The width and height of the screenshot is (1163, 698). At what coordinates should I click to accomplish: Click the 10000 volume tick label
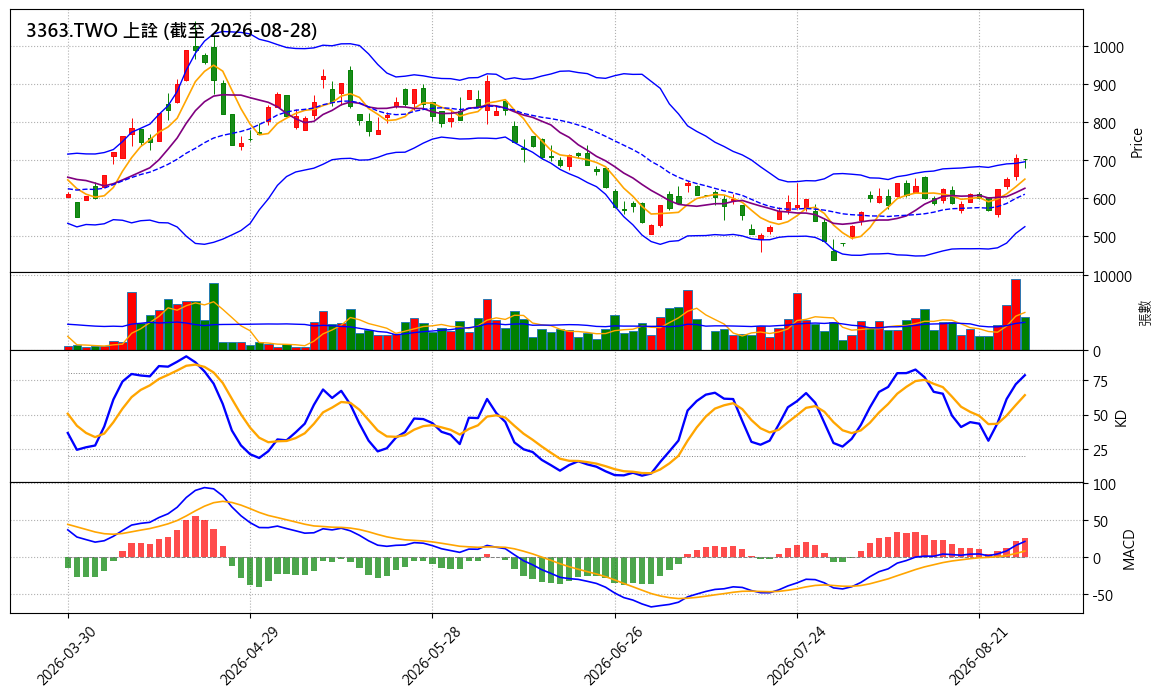pos(1112,277)
